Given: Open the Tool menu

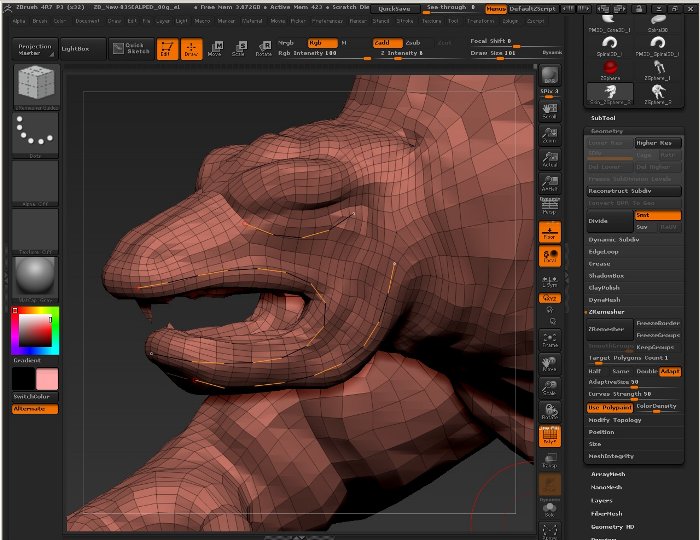Looking at the screenshot, I should click(453, 20).
